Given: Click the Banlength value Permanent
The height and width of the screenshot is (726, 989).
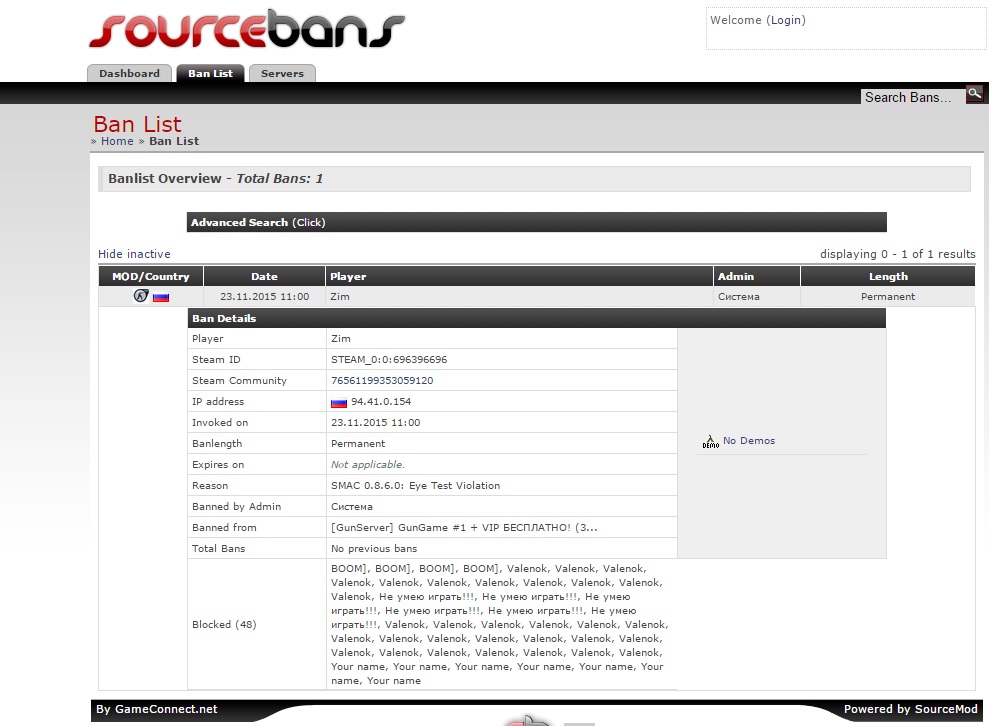Looking at the screenshot, I should (358, 443).
